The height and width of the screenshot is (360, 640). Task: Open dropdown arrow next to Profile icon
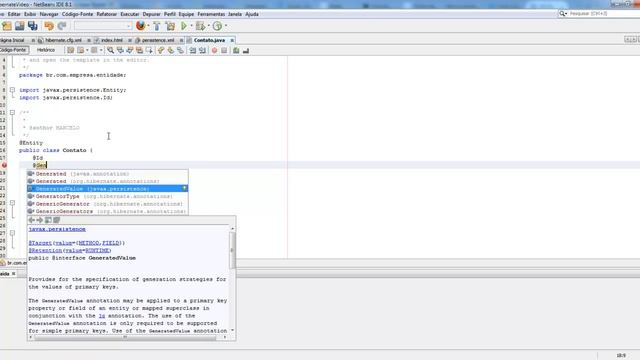pyautogui.click(x=226, y=26)
